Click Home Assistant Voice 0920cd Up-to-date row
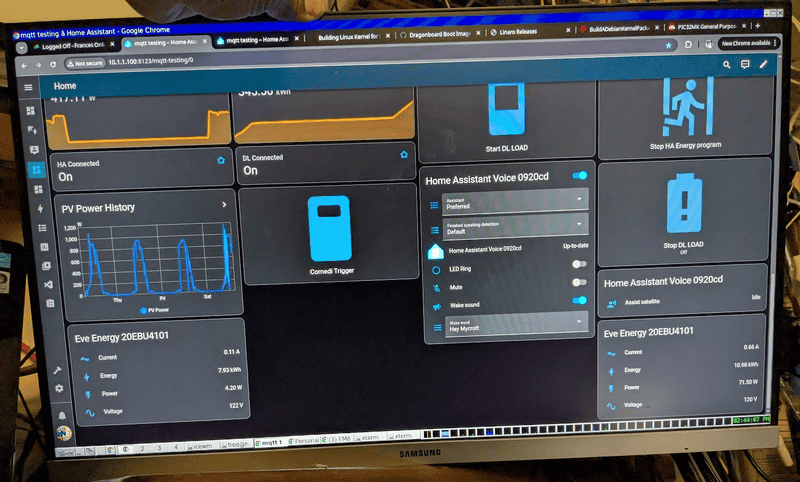Screen dimensions: 800x482 [x=508, y=248]
